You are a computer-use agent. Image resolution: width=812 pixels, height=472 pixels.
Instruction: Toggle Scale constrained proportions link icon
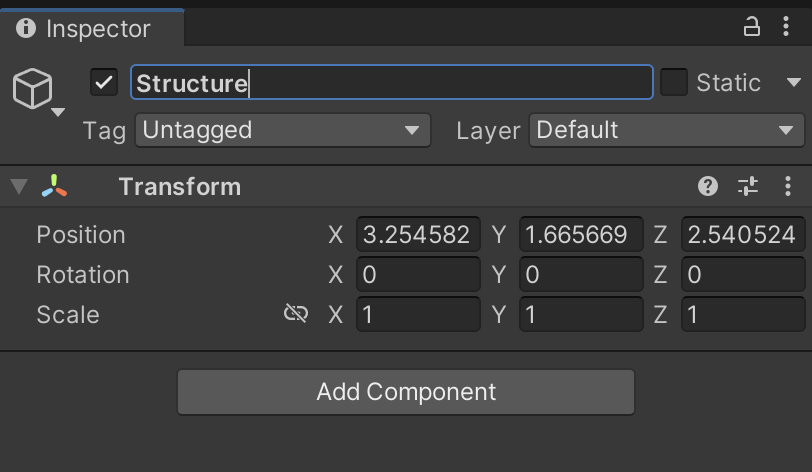point(295,314)
